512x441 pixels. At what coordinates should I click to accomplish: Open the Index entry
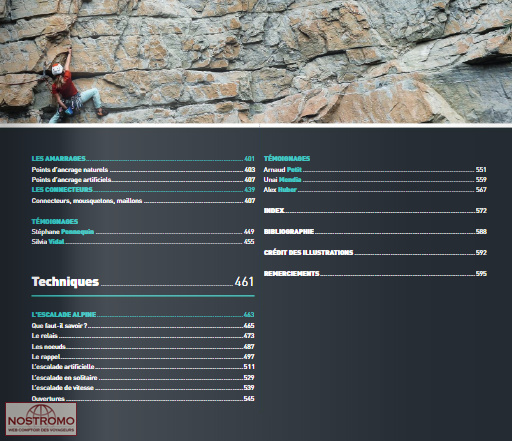pos(375,211)
